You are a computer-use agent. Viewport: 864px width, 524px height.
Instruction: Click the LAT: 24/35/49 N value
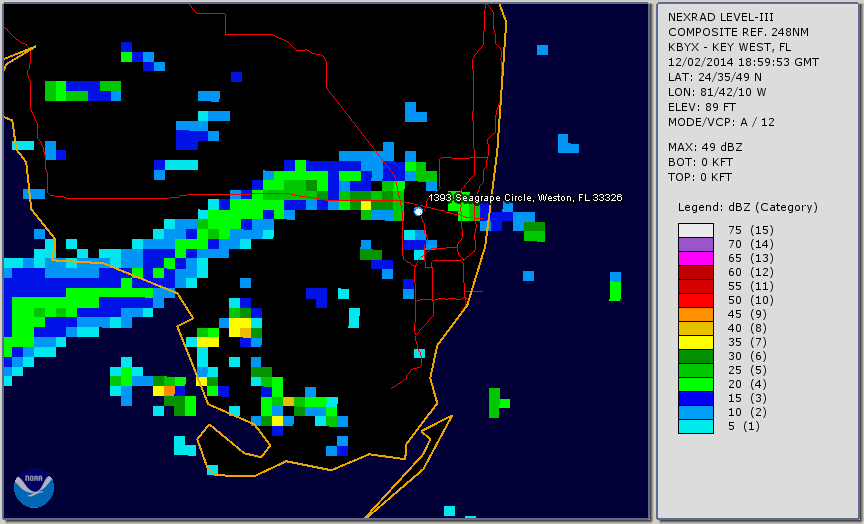click(x=715, y=77)
